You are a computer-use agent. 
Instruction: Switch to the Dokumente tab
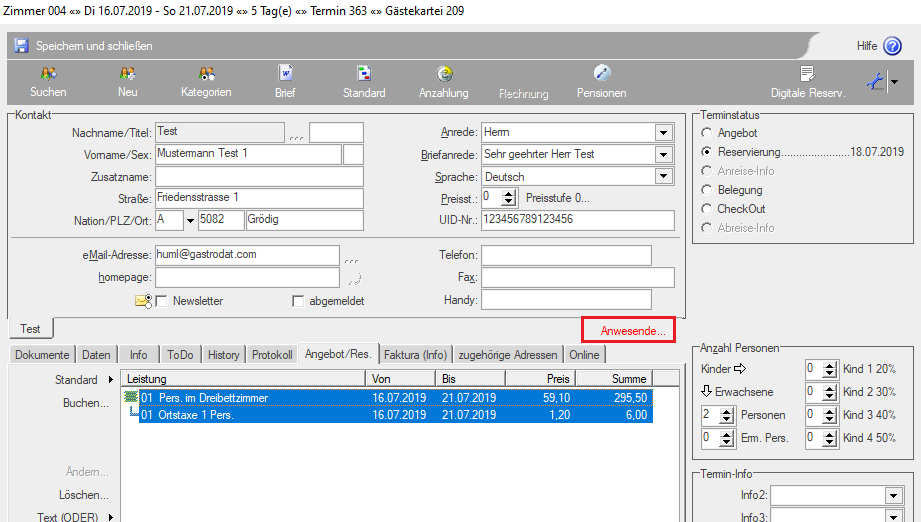(x=42, y=355)
